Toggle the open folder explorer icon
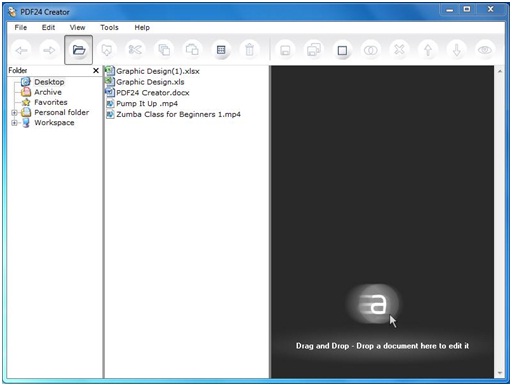Viewport: 512px width, 386px height. pos(79,50)
